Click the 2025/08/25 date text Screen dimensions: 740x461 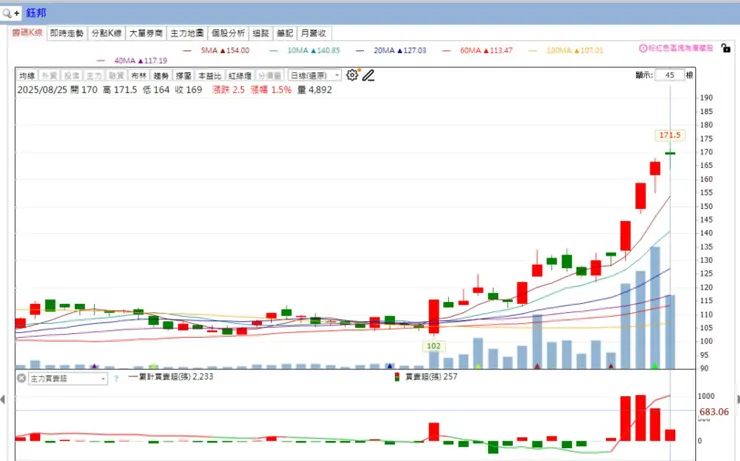coord(42,90)
